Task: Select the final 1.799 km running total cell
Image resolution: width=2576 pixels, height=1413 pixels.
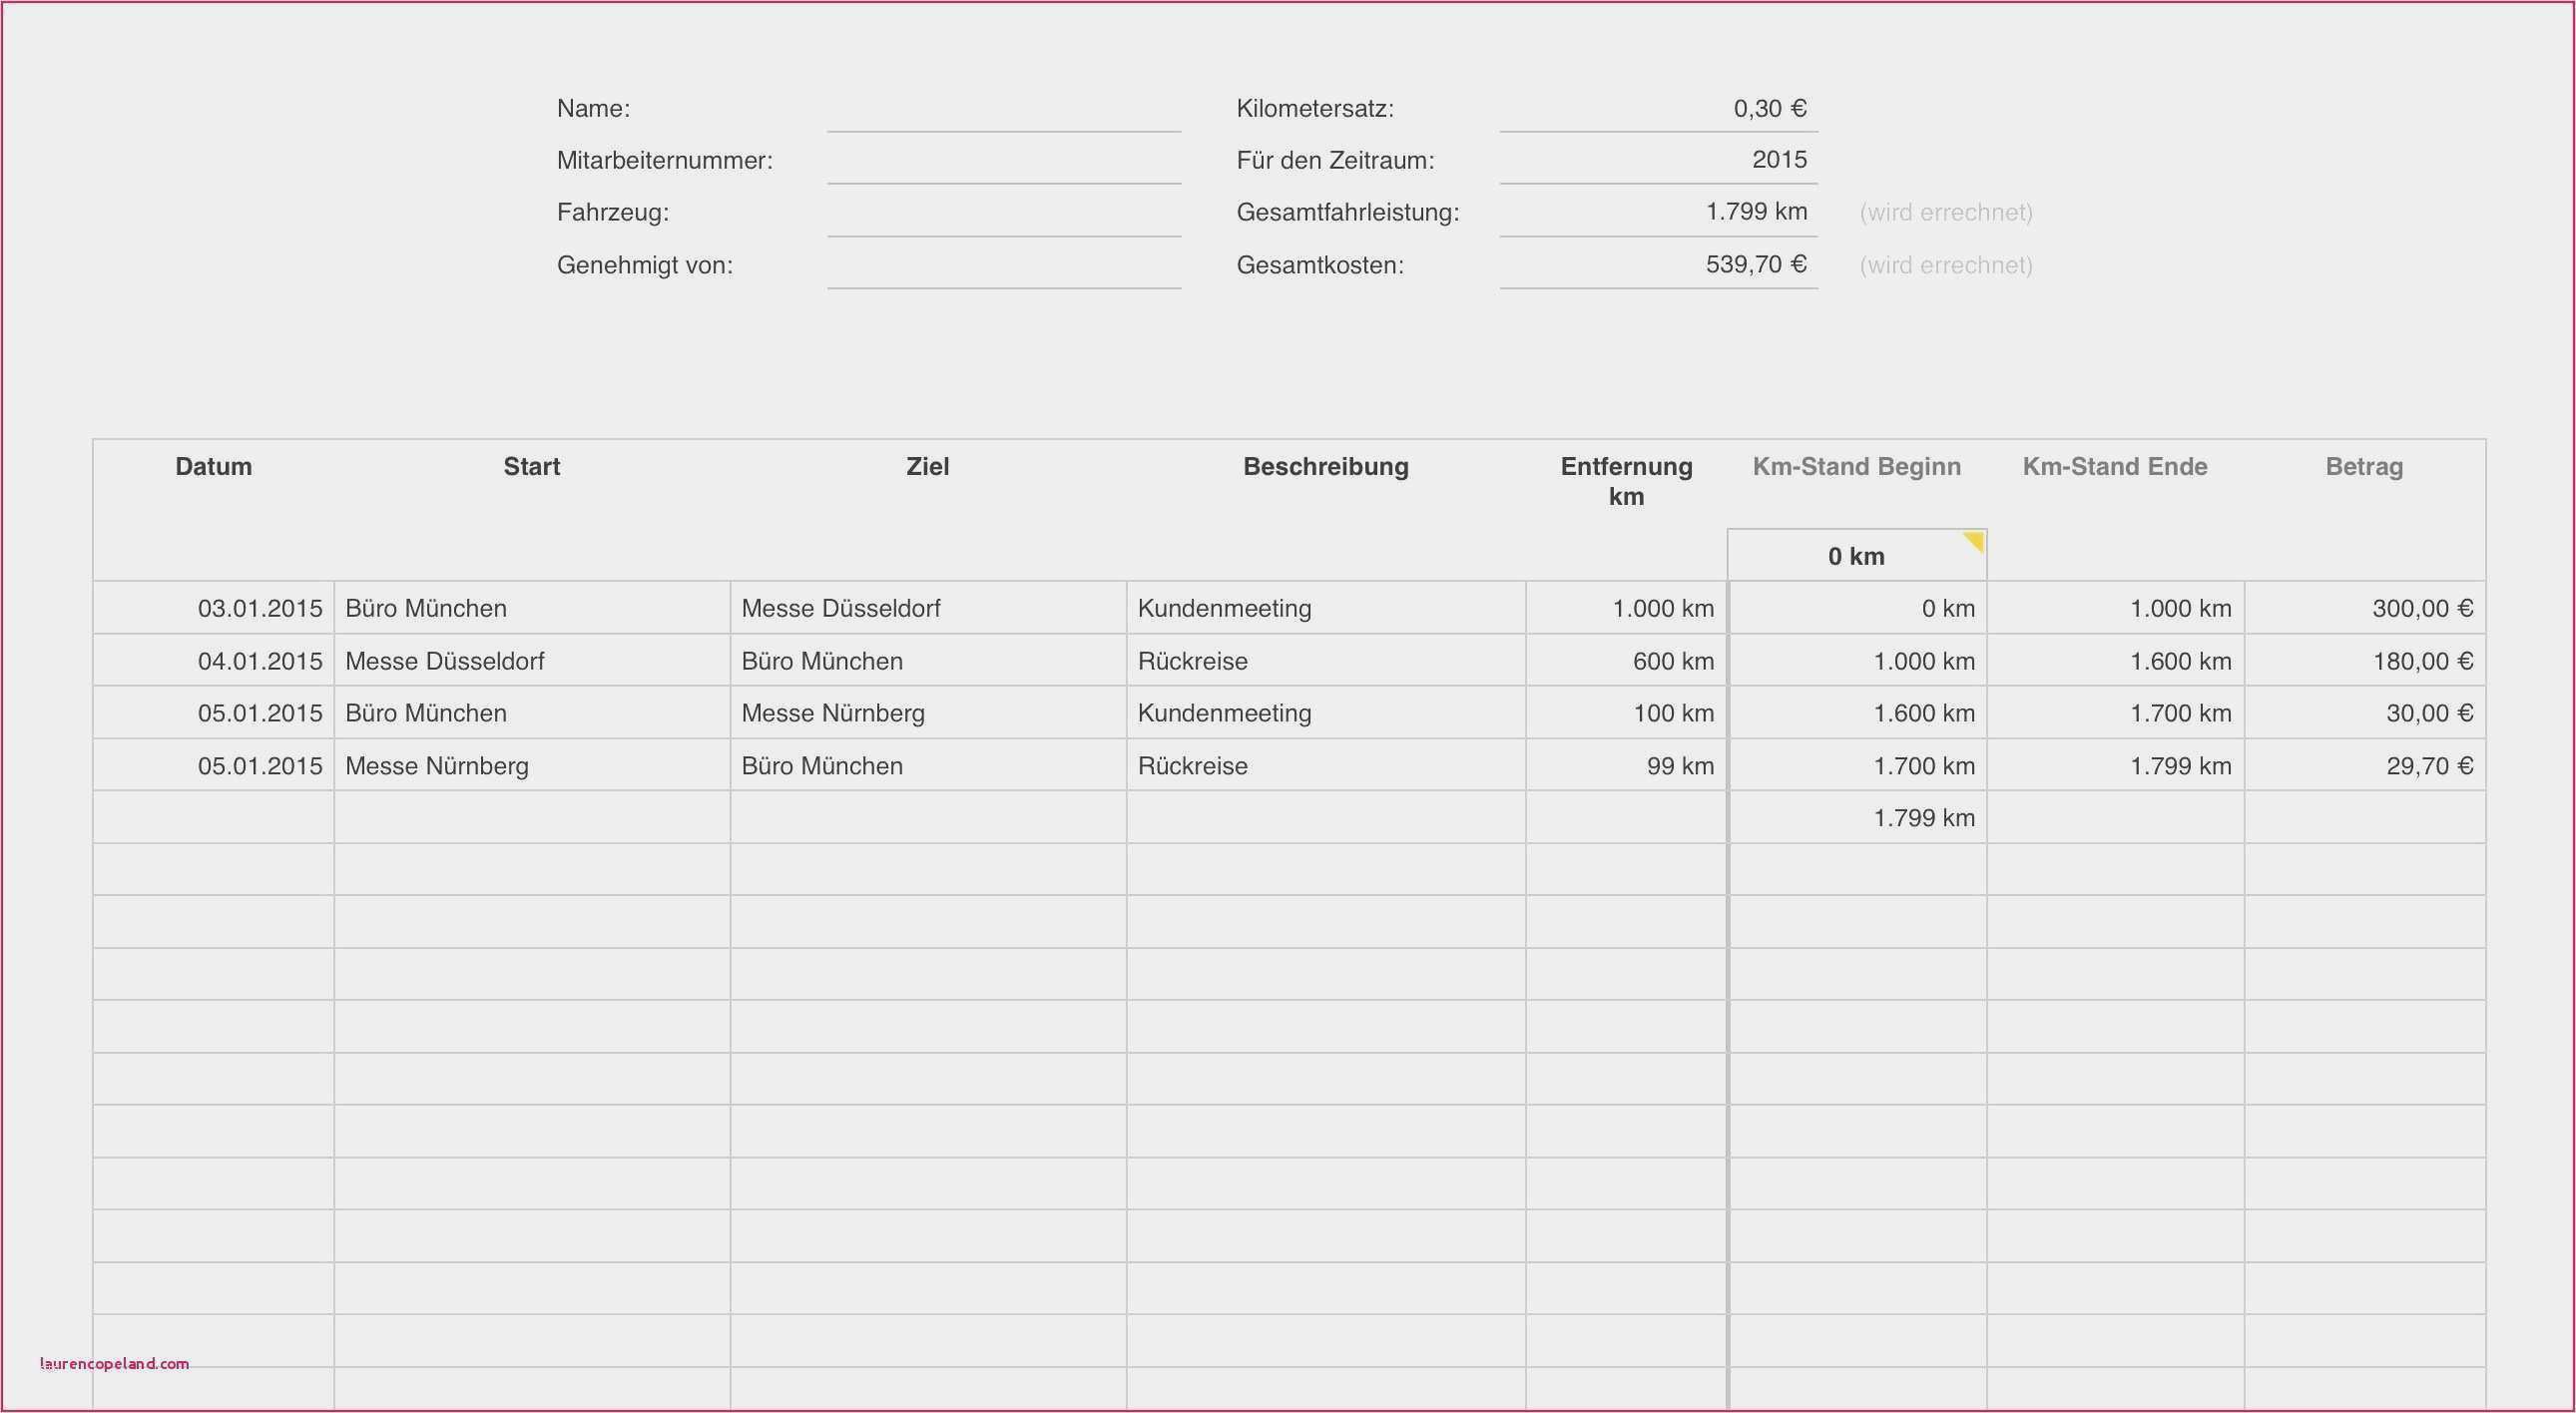Action: [1923, 817]
